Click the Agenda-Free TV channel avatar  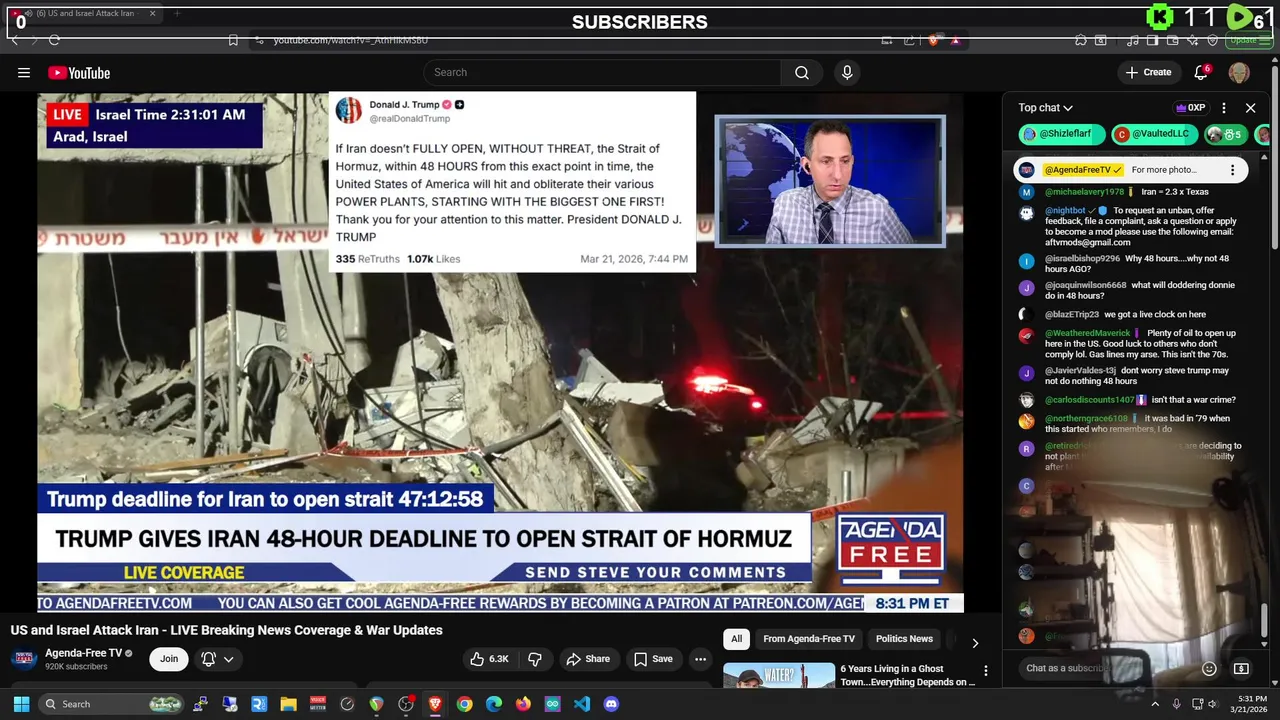(24, 659)
